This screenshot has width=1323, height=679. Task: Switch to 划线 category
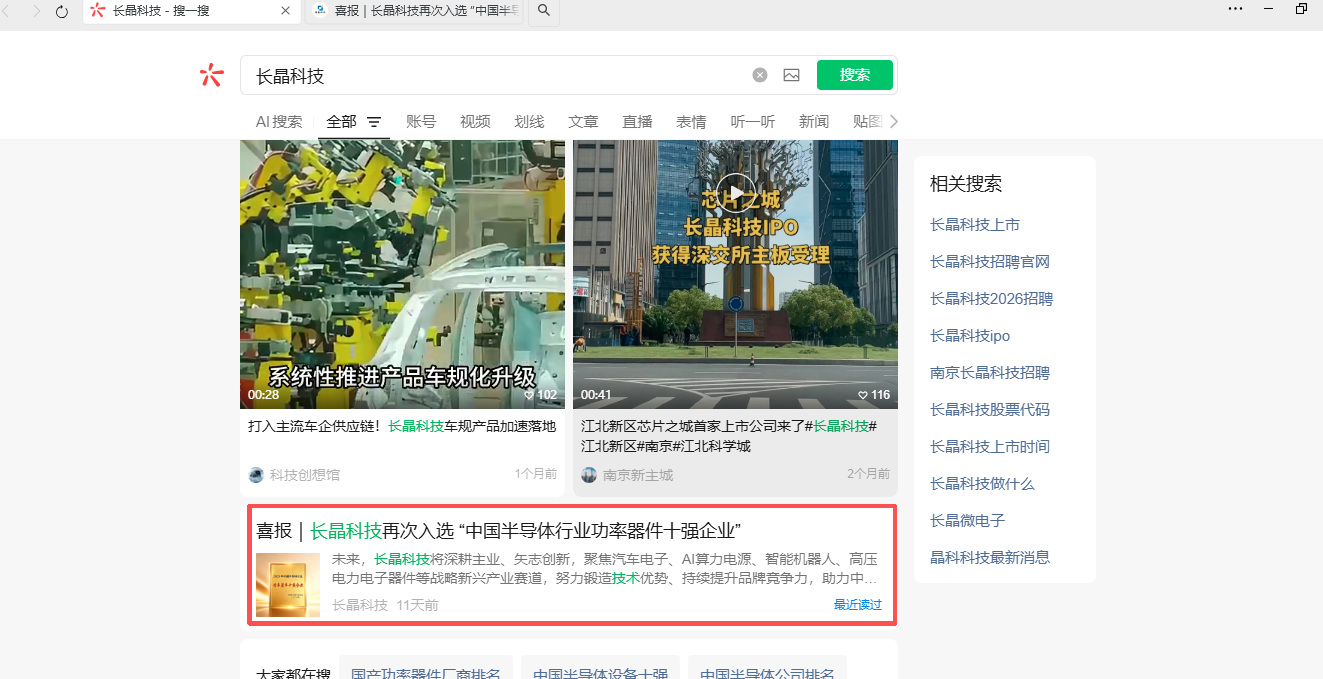[529, 122]
